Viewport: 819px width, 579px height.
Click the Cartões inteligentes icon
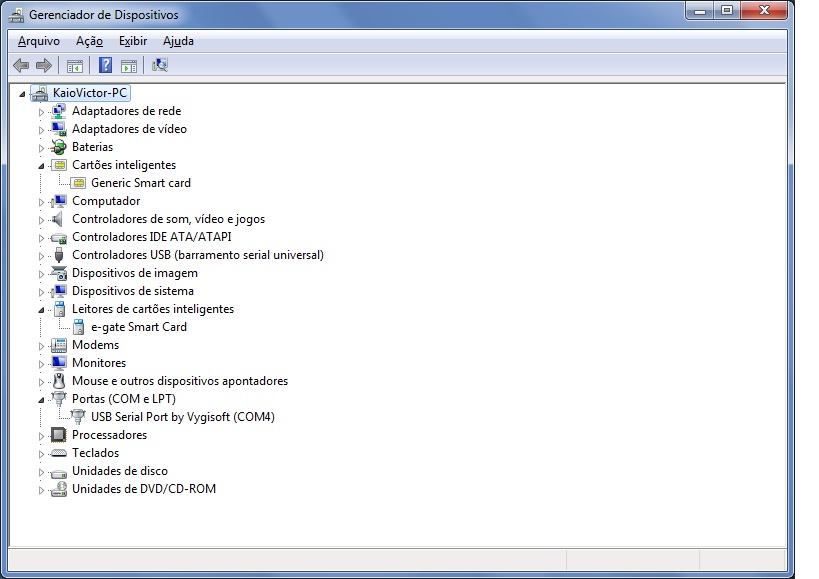click(x=60, y=165)
